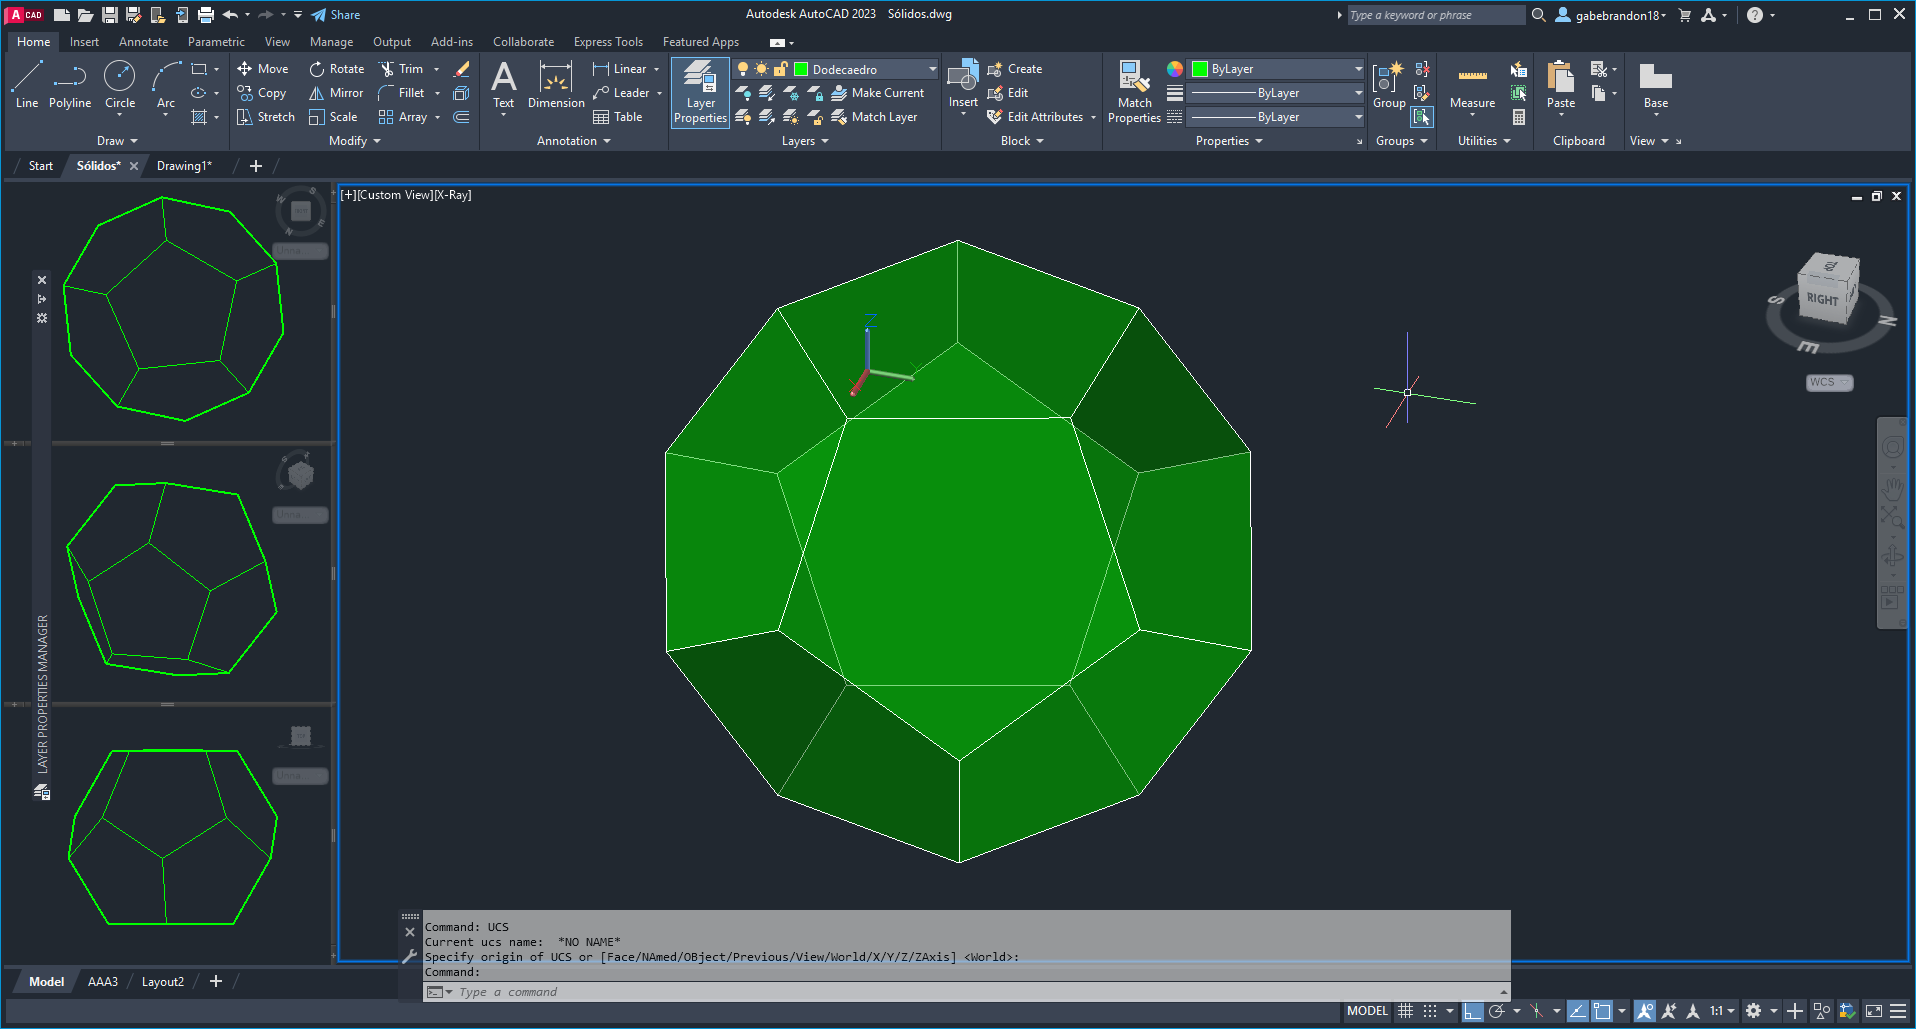Toggle the drawing grid display in status bar

1405,1011
